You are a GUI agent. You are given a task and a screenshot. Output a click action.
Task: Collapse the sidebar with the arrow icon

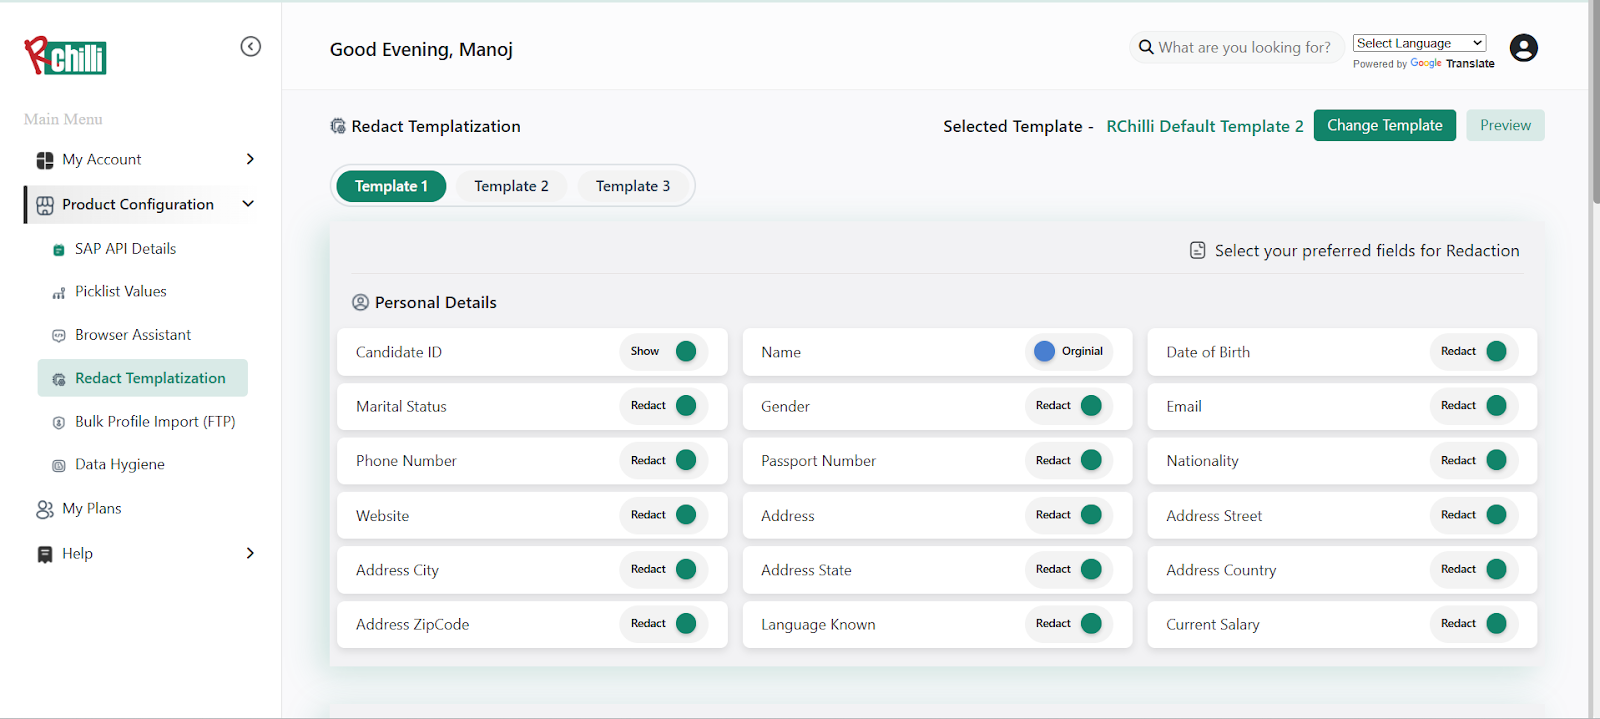(x=251, y=47)
